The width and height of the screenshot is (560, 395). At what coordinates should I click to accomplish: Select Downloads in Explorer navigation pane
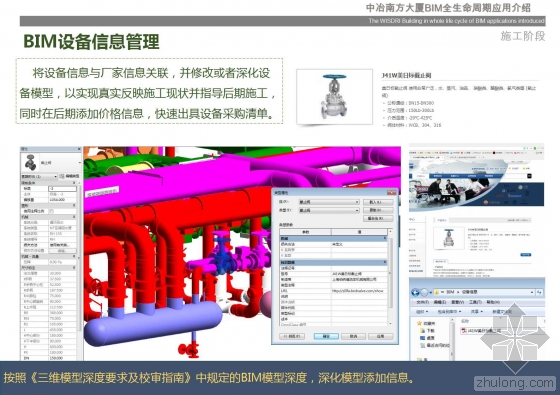point(427,331)
